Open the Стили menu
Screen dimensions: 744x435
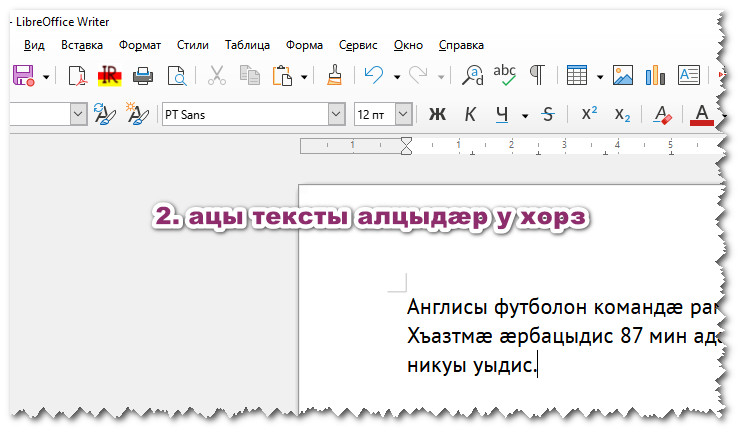193,45
